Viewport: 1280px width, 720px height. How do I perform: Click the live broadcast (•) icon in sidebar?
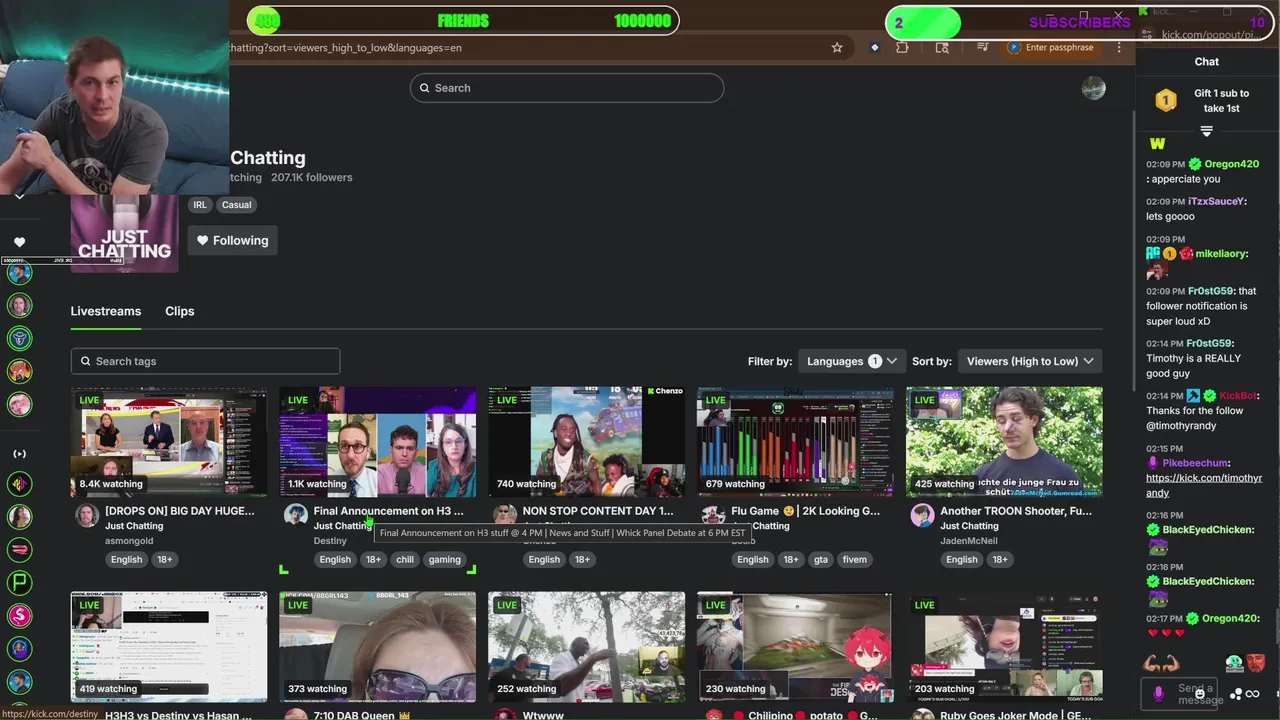tap(19, 454)
